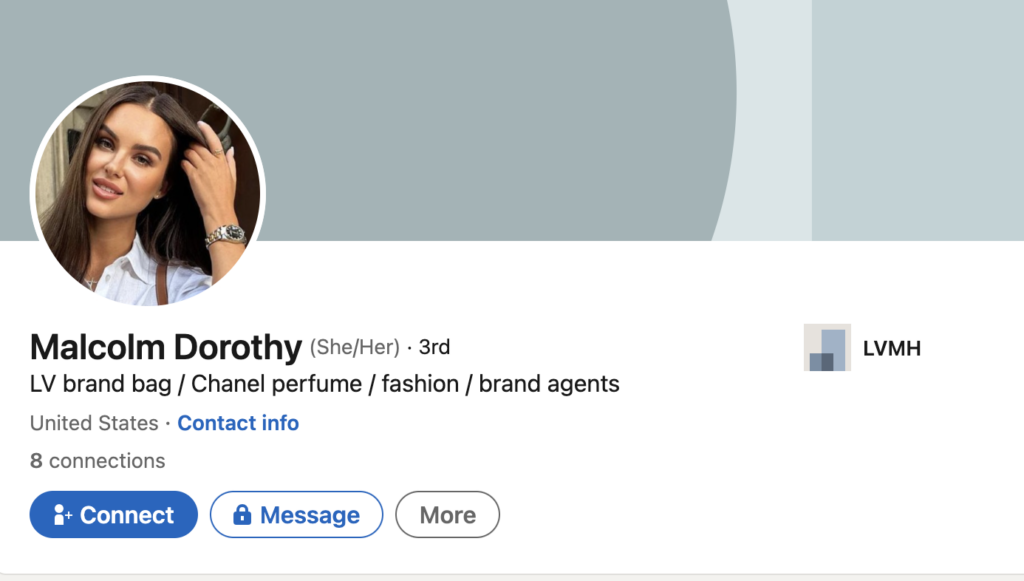The image size is (1024, 581).
Task: Click the 3rd degree connection badge
Action: click(x=434, y=347)
